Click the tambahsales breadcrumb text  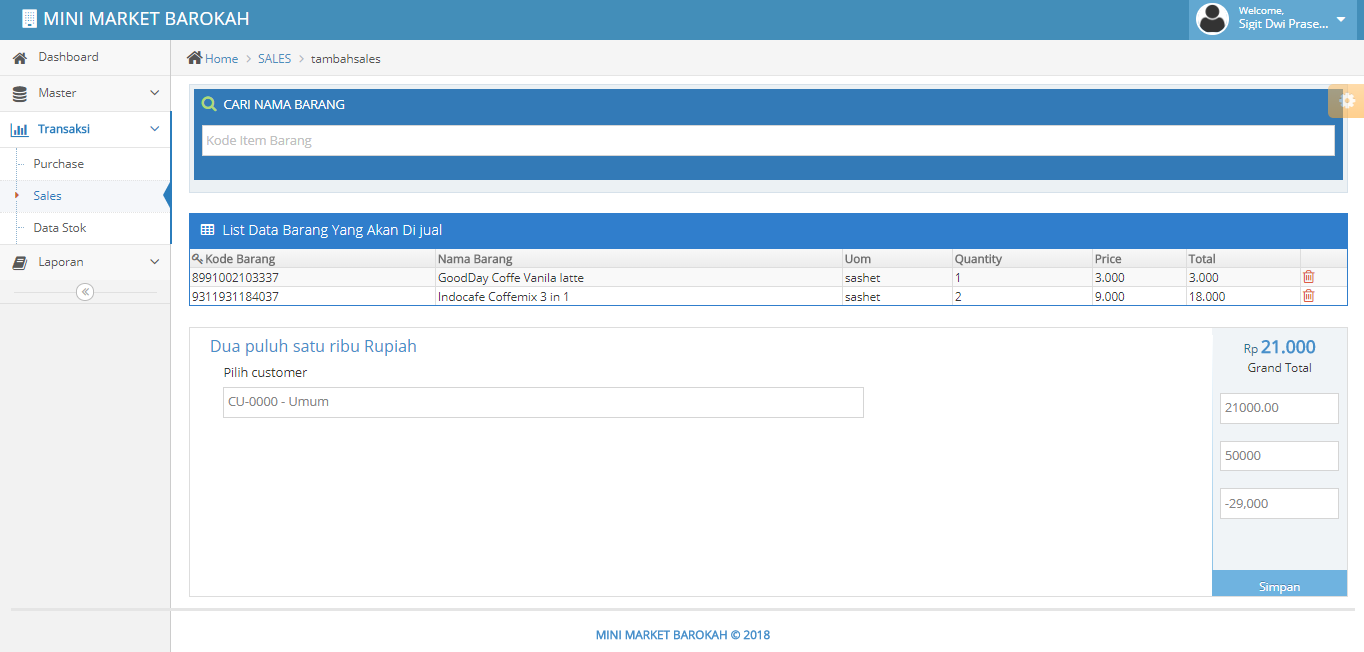point(345,59)
